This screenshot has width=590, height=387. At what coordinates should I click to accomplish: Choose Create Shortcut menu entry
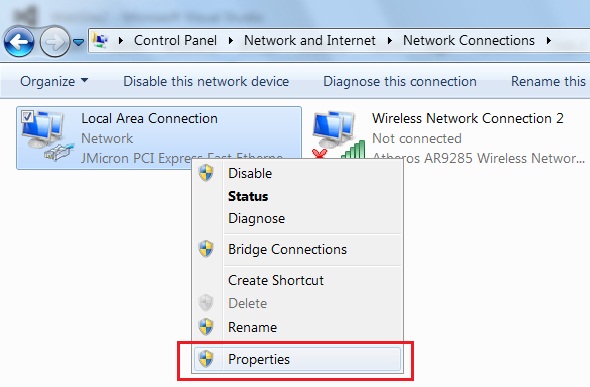(276, 280)
